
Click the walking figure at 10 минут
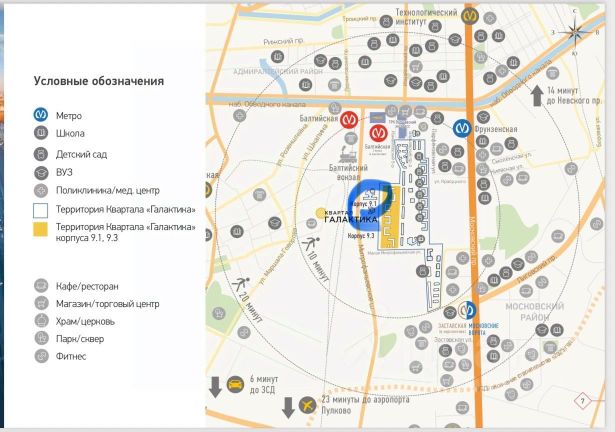click(310, 243)
